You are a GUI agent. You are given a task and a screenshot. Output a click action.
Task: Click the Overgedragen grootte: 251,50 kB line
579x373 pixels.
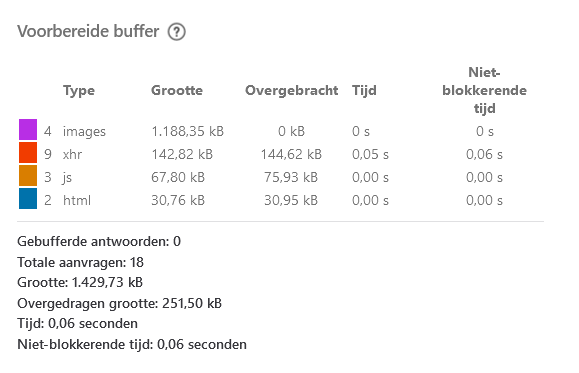click(x=119, y=304)
